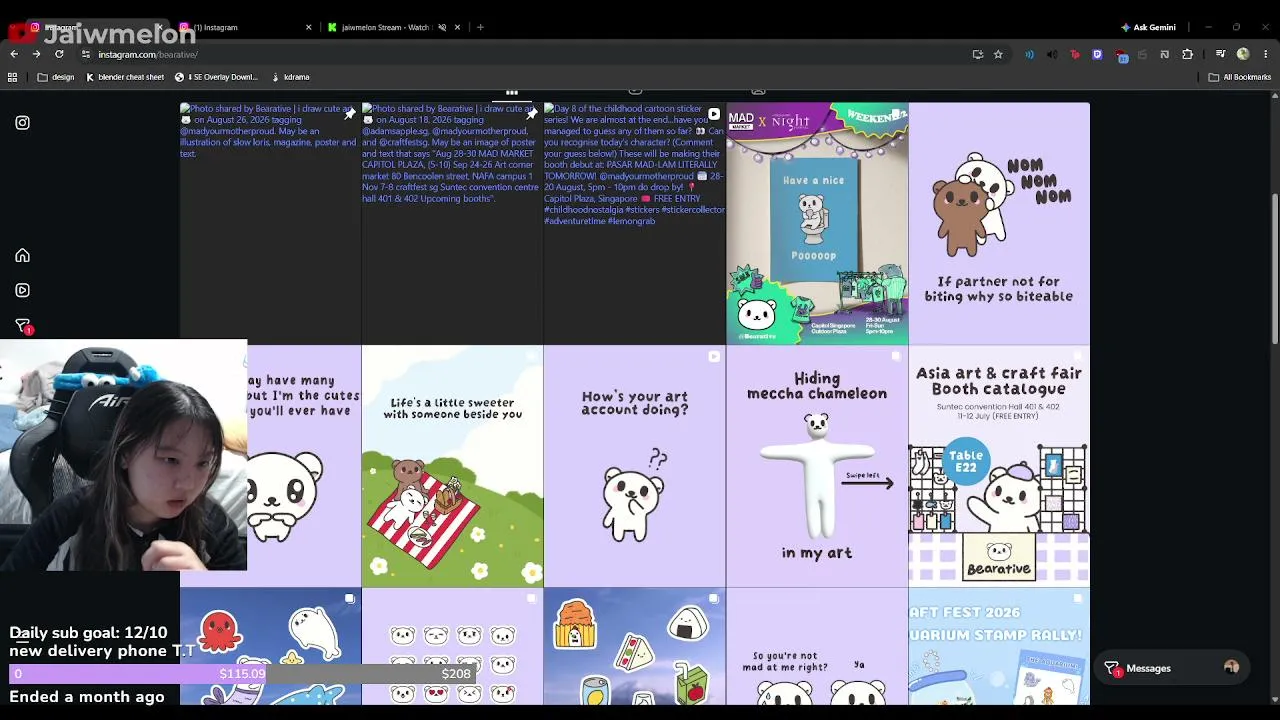The height and width of the screenshot is (720, 1280).
Task: Open the pinned post from August 26
Action: click(270, 223)
